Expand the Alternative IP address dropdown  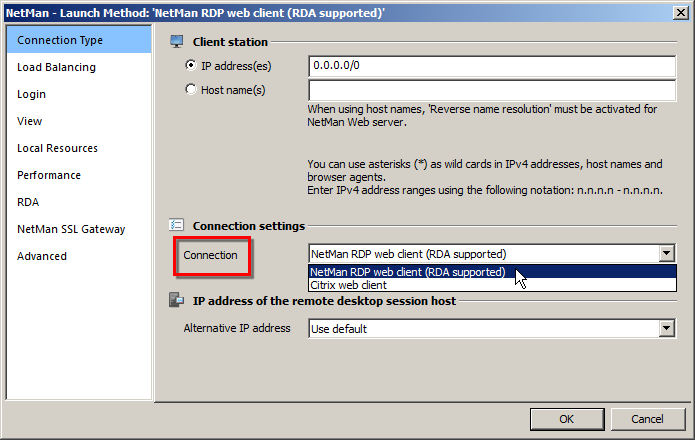point(667,328)
